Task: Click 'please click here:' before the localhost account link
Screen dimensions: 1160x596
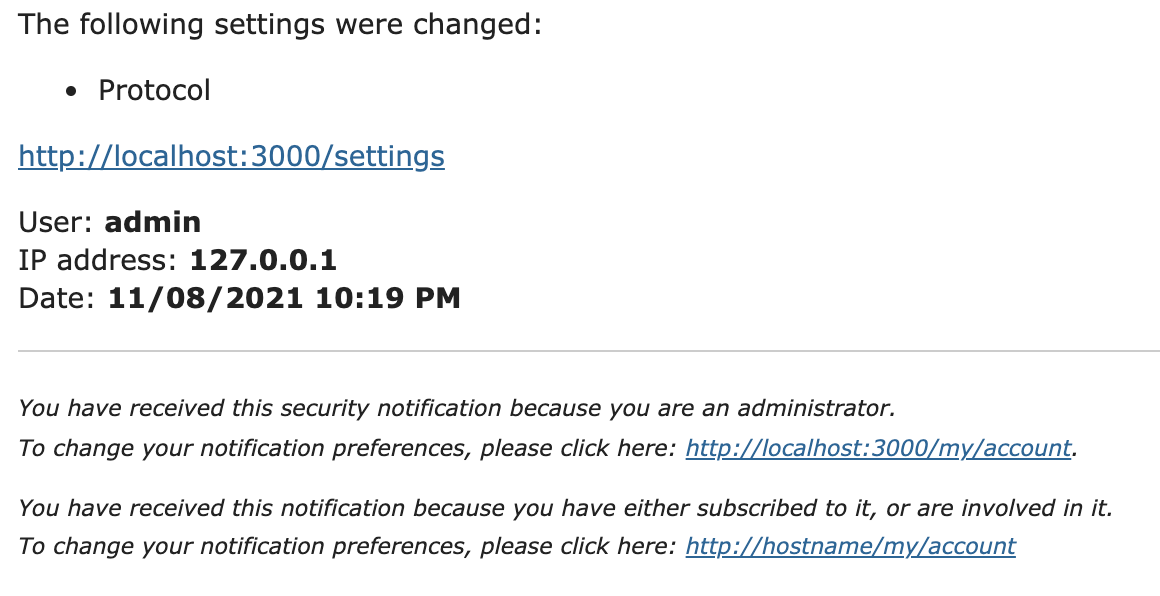Action: pyautogui.click(x=579, y=447)
